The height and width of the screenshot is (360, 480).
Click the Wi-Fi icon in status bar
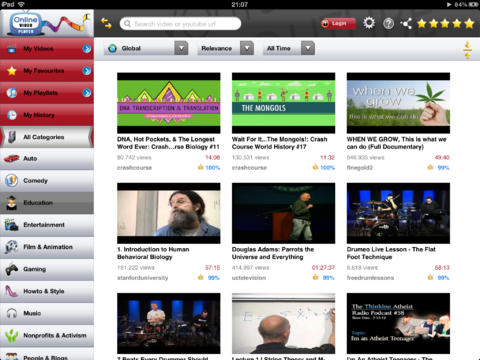coord(21,4)
